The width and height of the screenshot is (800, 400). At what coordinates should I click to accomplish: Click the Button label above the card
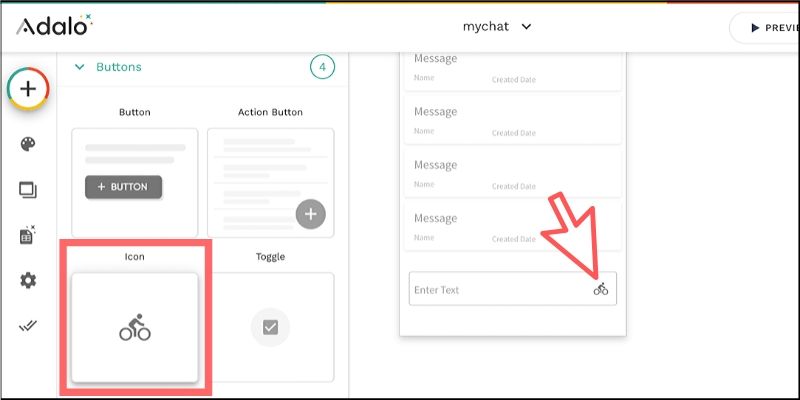pos(135,112)
